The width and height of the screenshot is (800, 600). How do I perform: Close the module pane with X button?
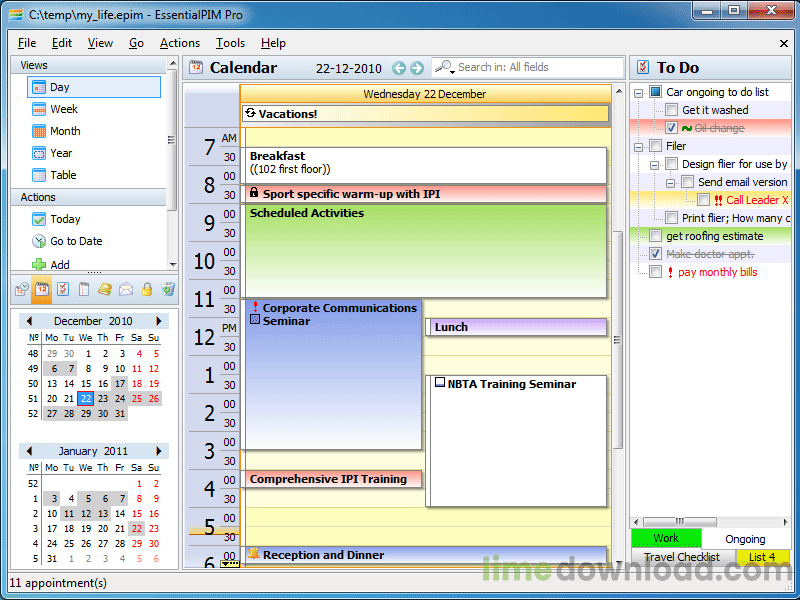(x=784, y=43)
